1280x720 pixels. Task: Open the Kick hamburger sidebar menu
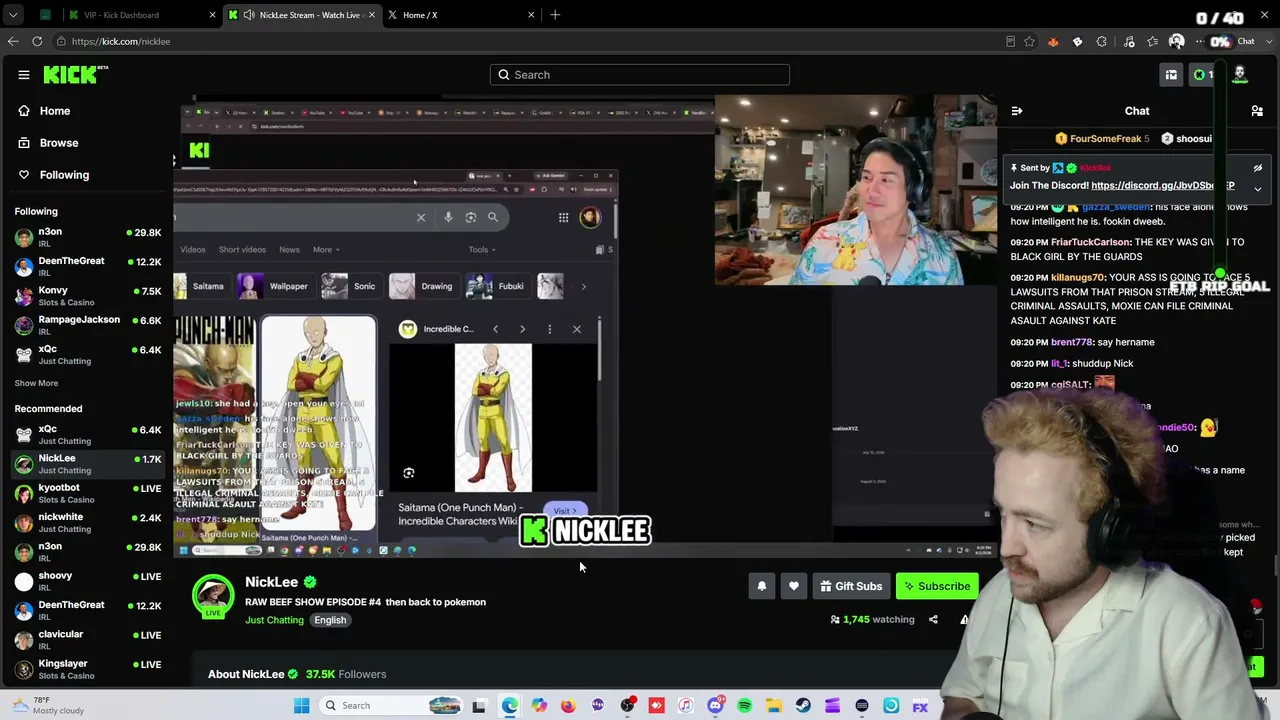click(24, 74)
